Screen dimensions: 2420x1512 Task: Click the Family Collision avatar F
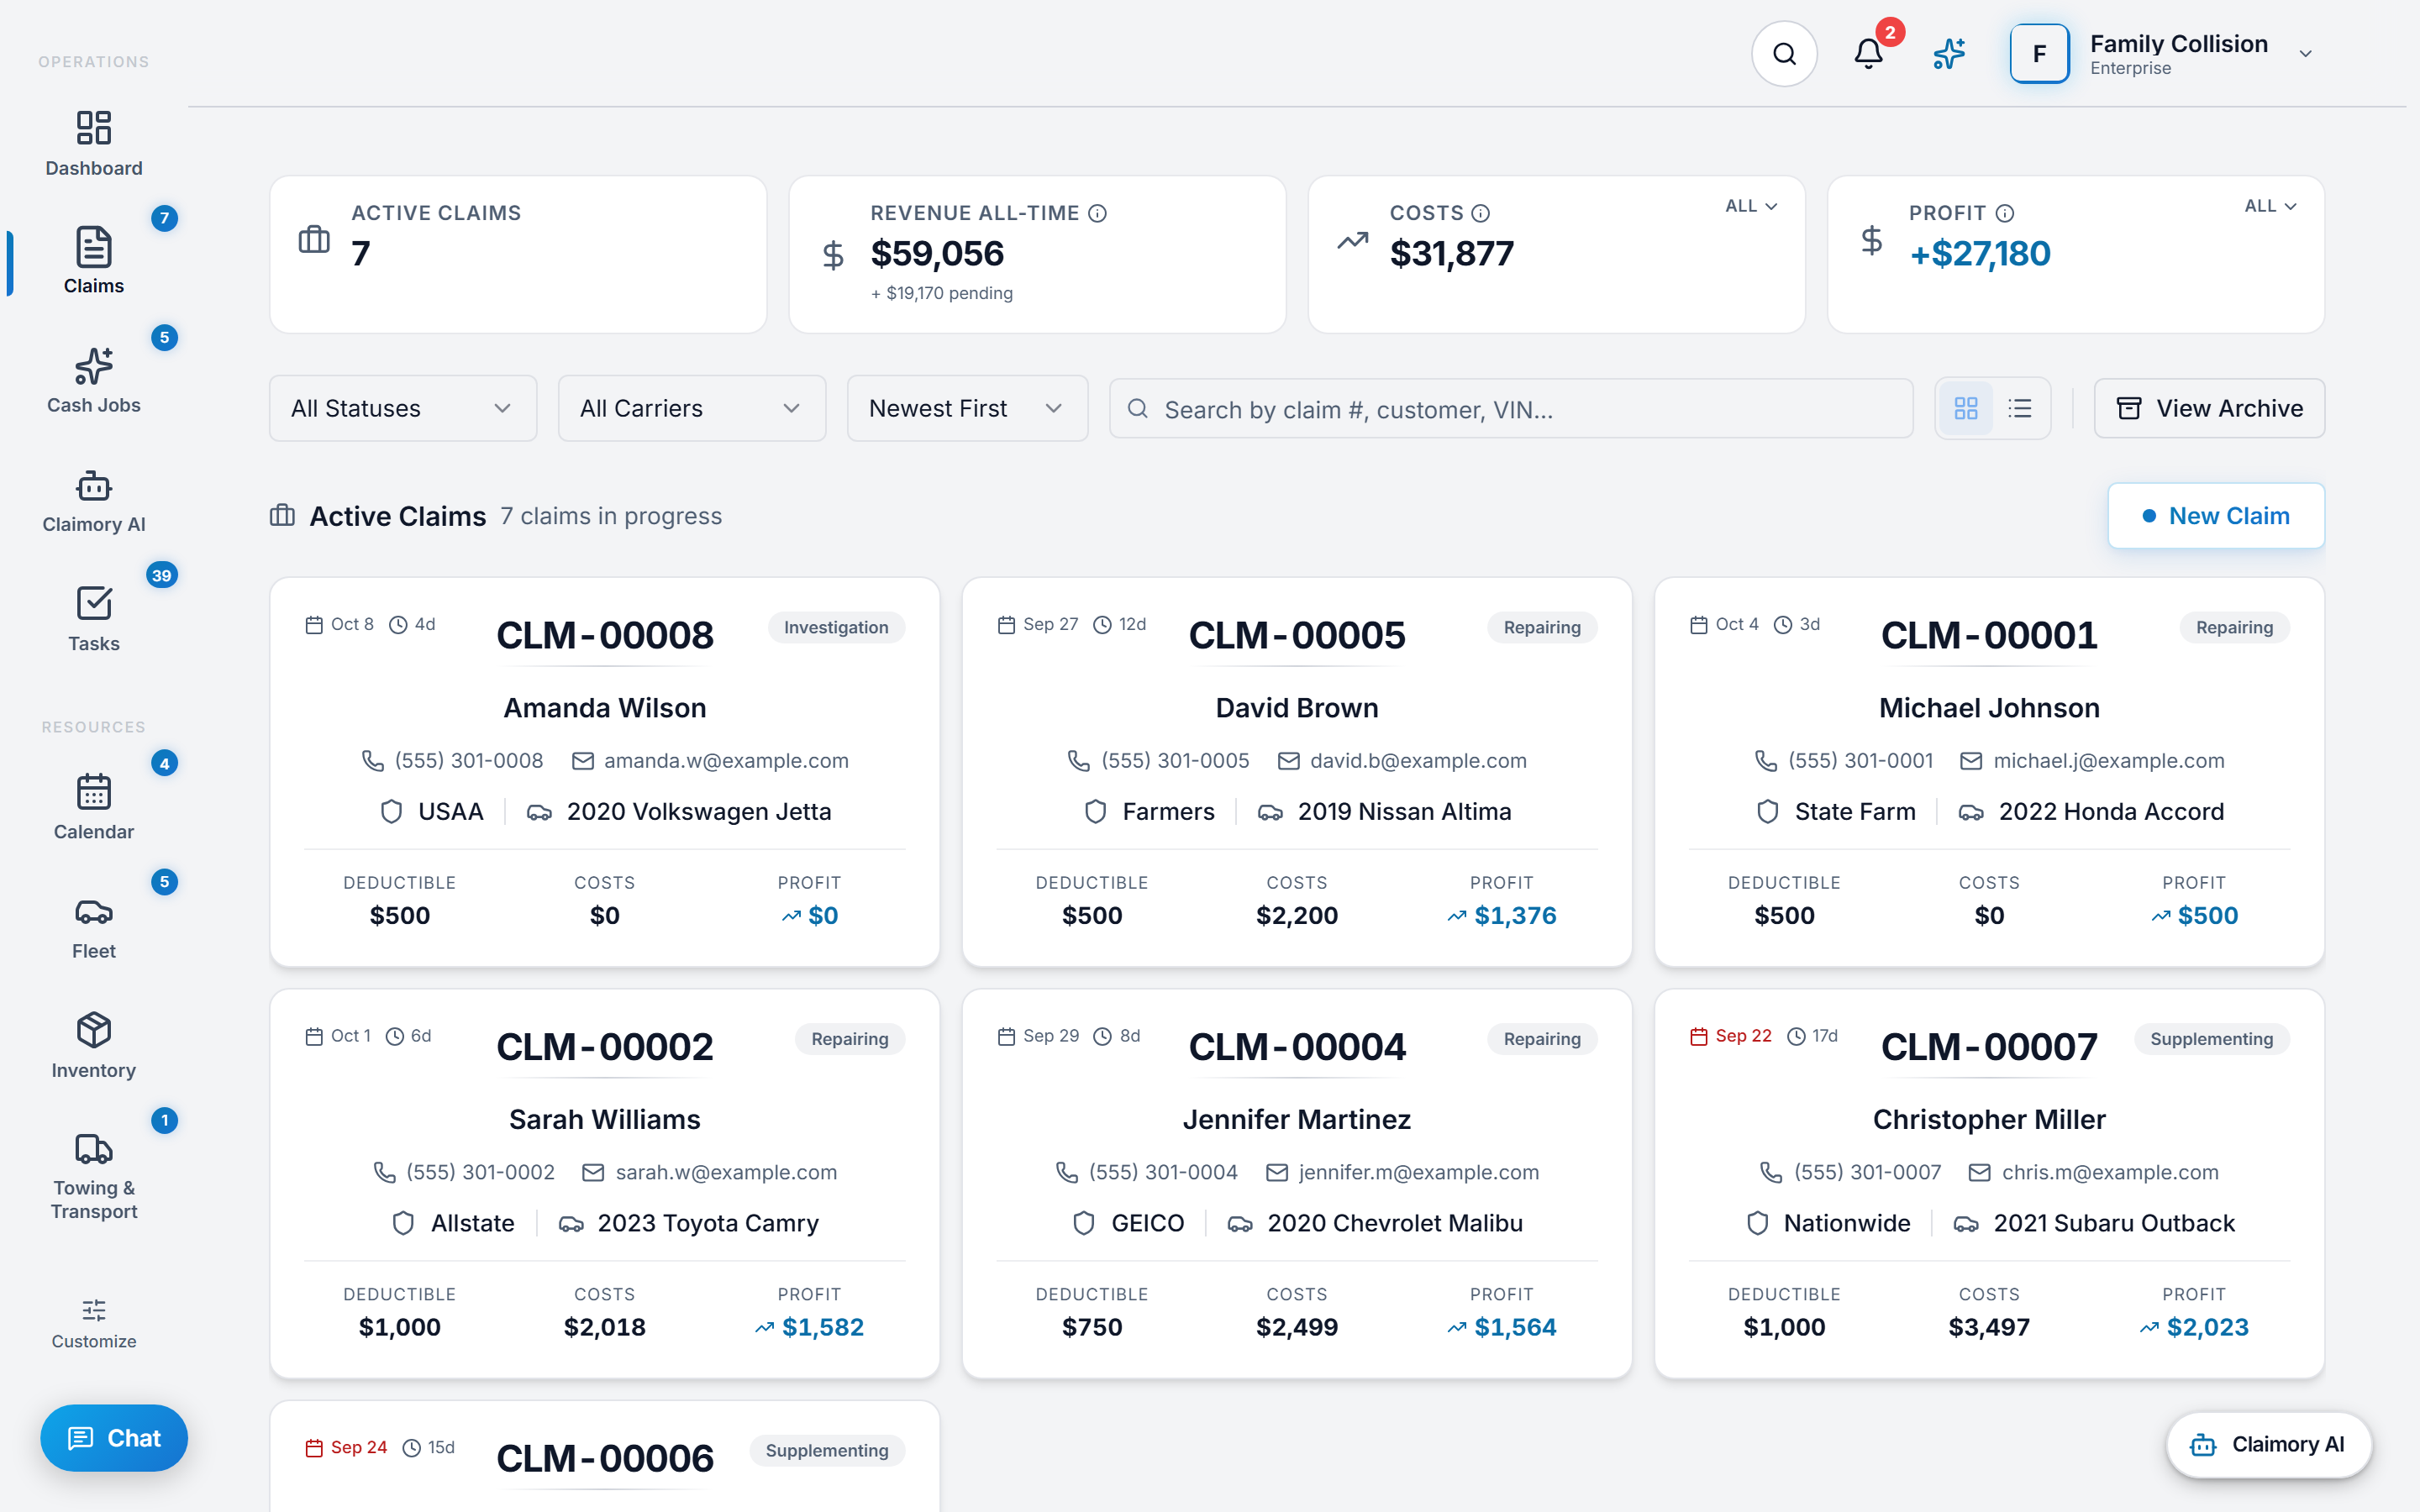tap(2039, 54)
